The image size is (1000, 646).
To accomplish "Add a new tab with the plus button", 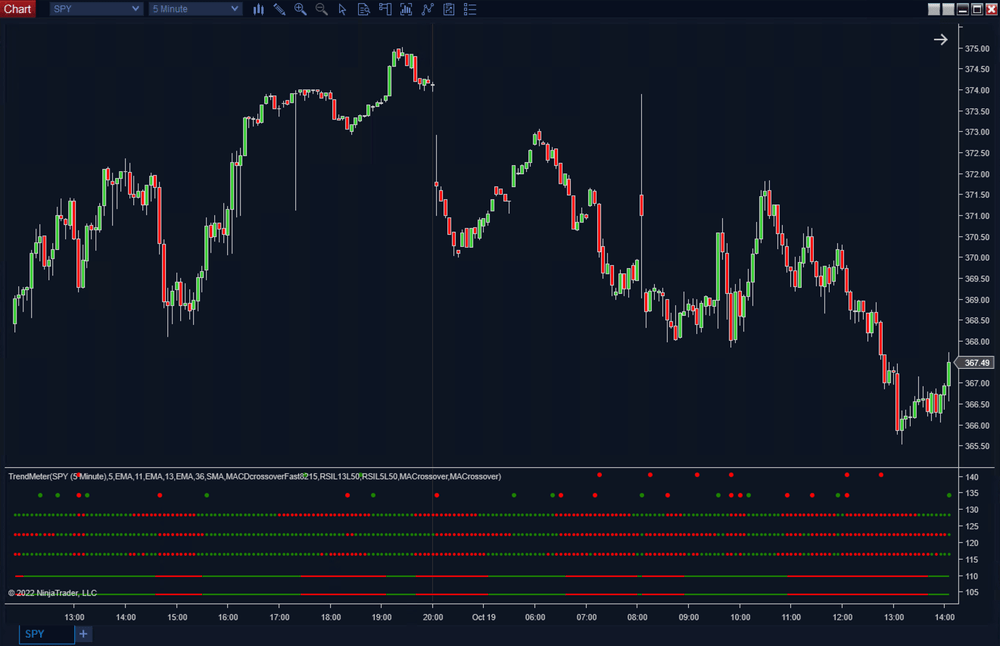I will (83, 633).
